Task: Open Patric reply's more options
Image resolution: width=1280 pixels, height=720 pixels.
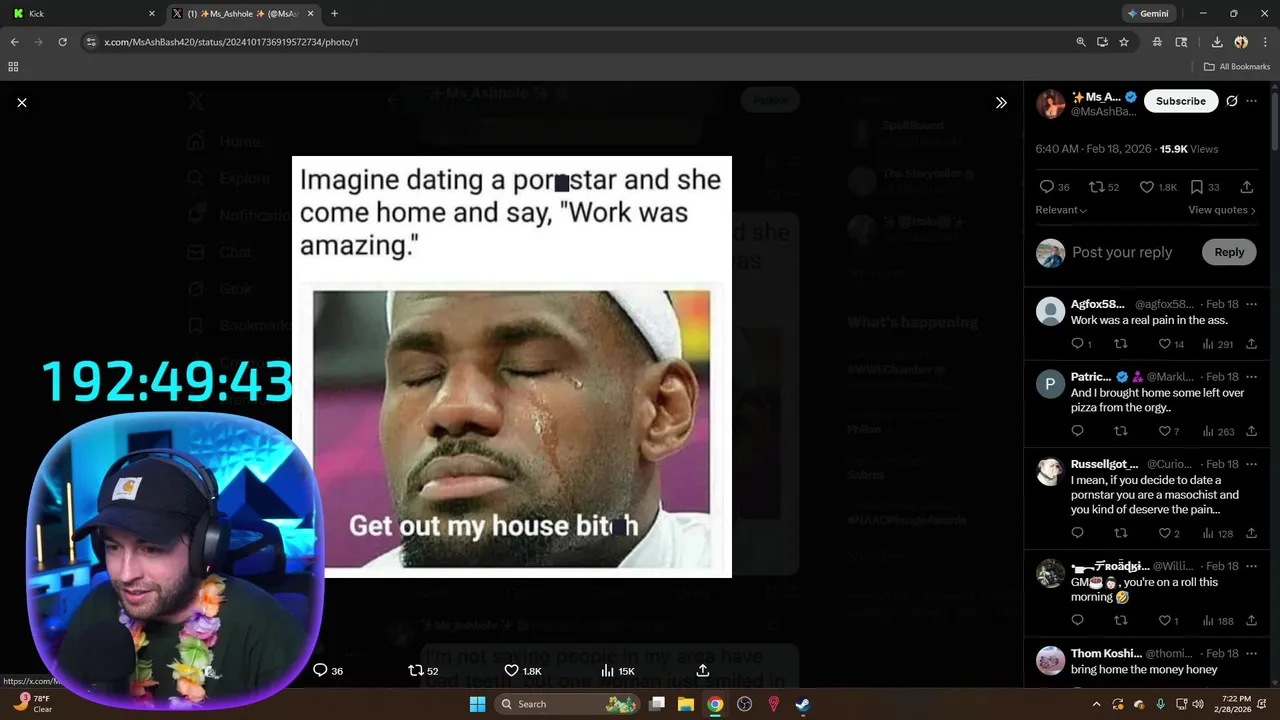Action: pos(1252,377)
